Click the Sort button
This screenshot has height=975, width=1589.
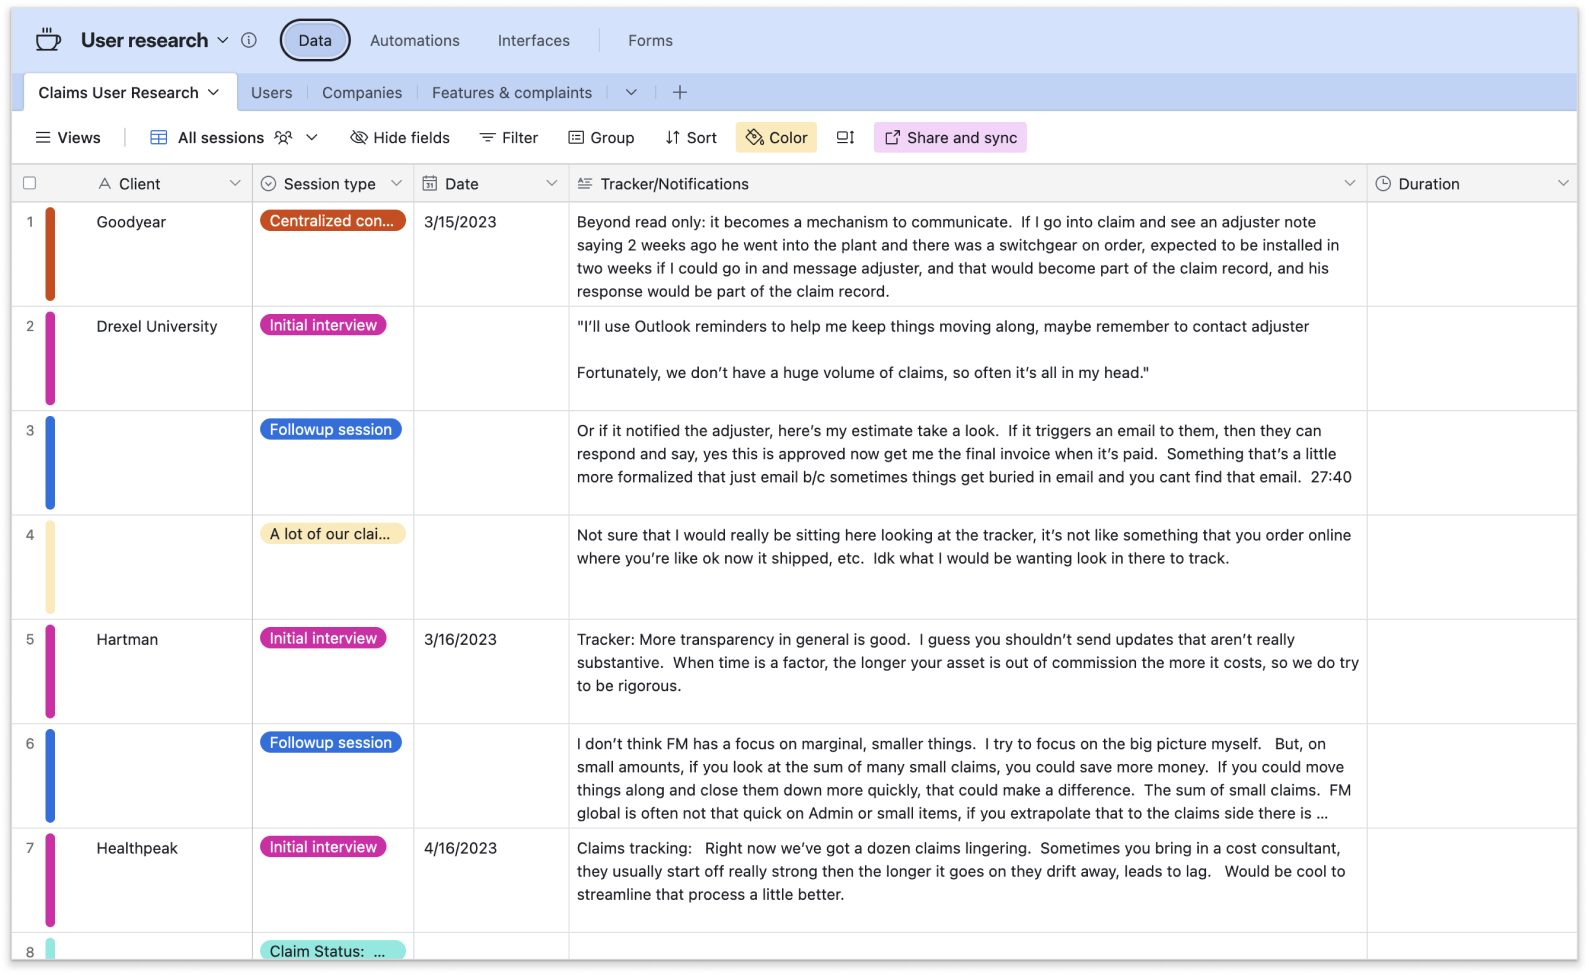[x=691, y=137]
